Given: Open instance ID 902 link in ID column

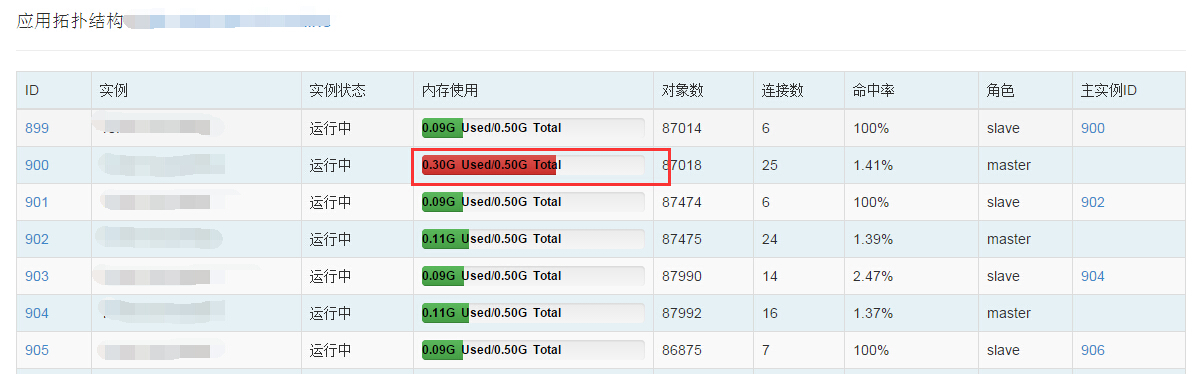Looking at the screenshot, I should (x=37, y=239).
